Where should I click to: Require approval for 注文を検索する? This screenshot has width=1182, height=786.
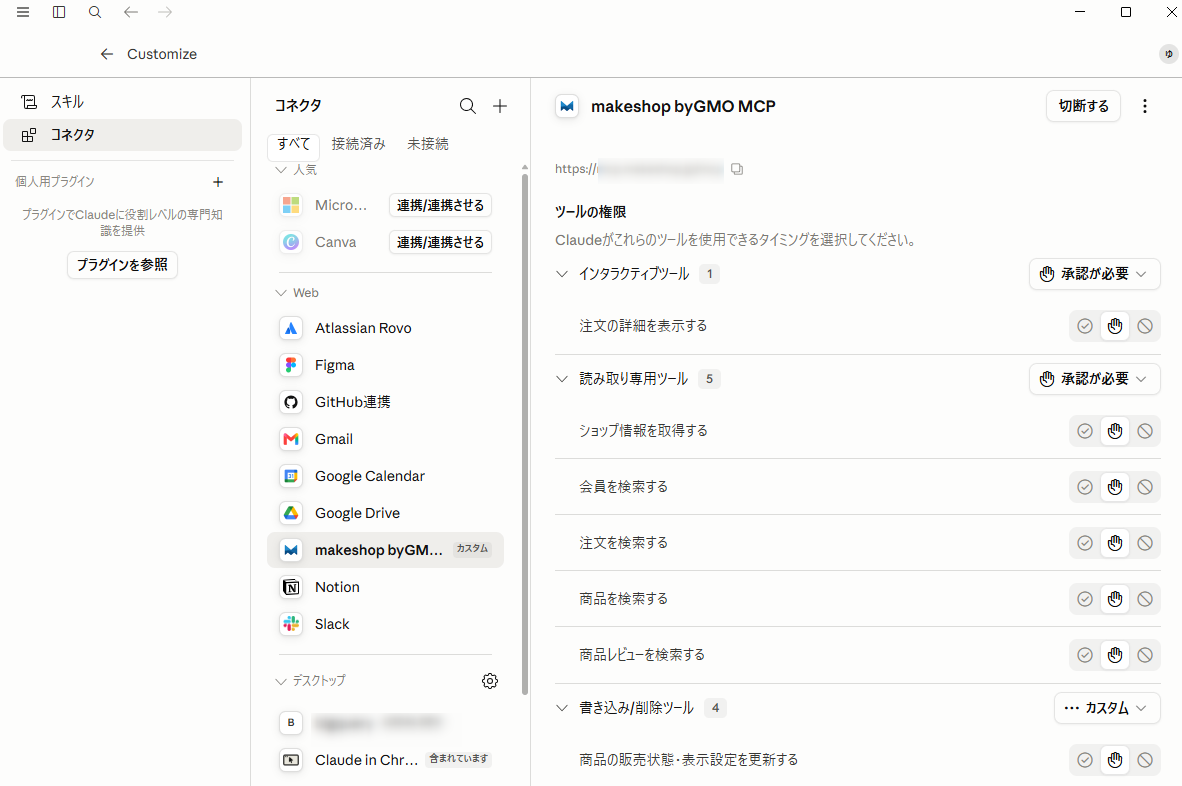tap(1115, 543)
